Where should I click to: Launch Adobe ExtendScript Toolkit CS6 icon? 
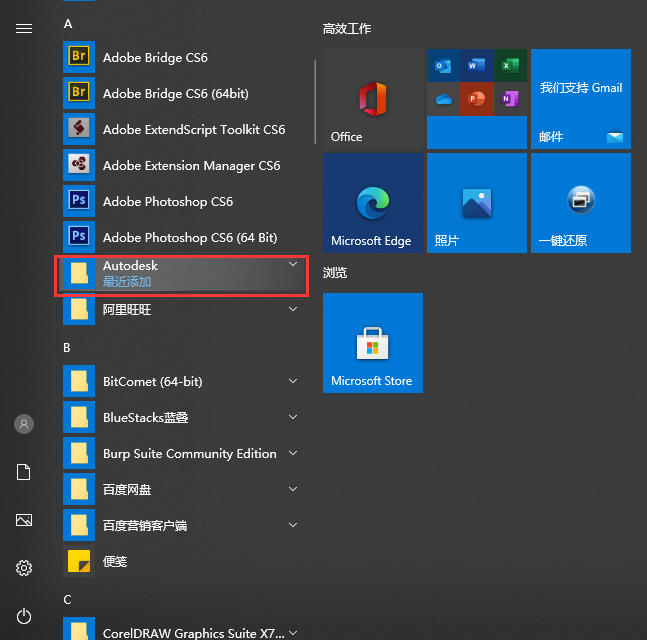click(x=79, y=129)
